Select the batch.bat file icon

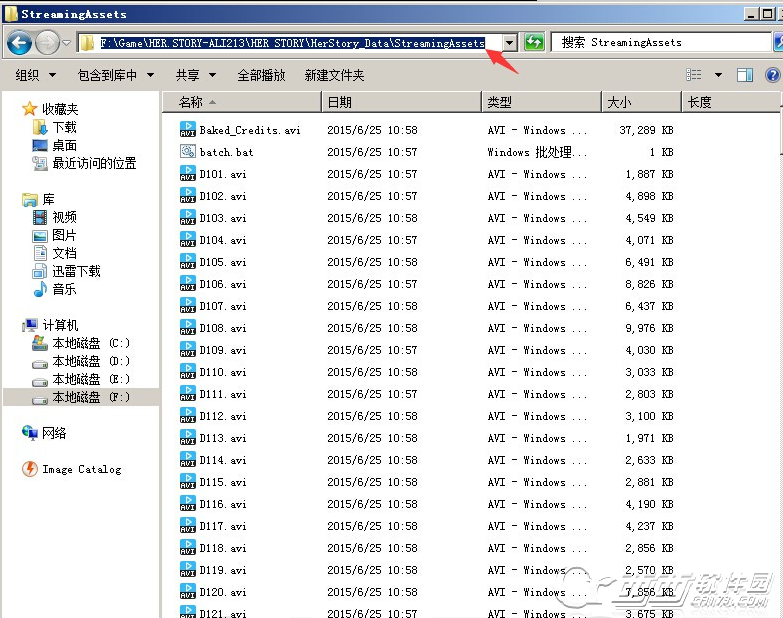(x=188, y=151)
